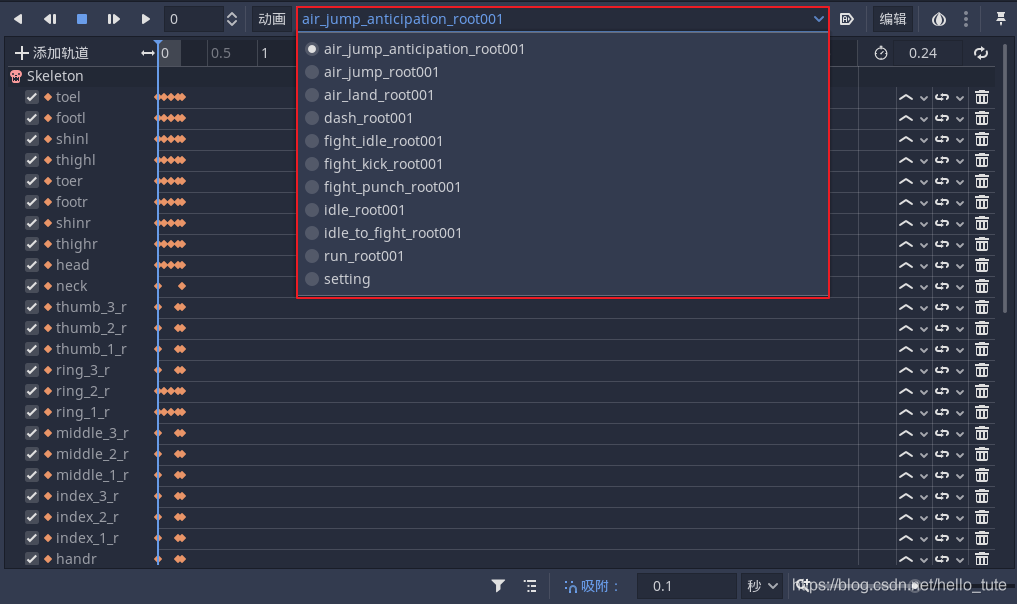
Task: Open interpolation dropdown for ring_3_r track
Action: tap(914, 370)
